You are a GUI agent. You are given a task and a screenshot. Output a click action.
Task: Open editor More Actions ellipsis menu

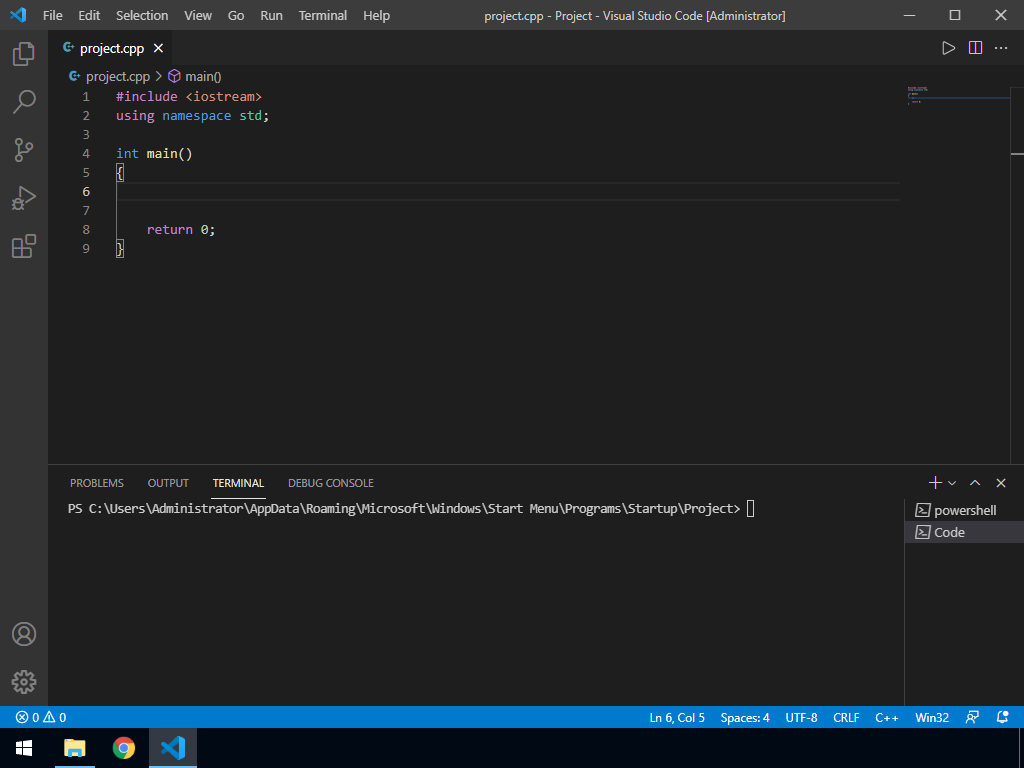[1001, 48]
